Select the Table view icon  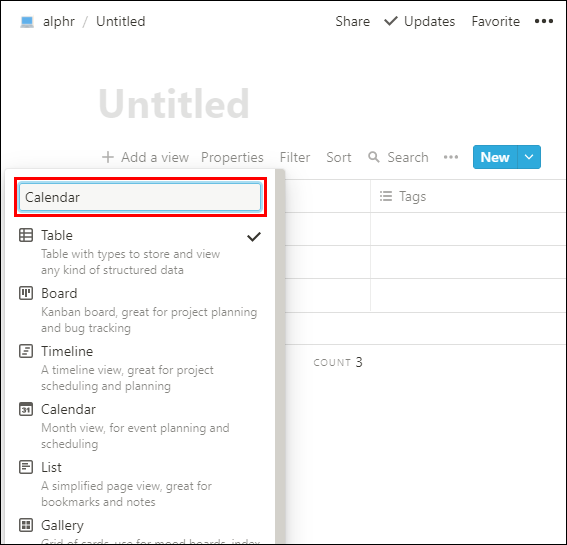tap(26, 235)
